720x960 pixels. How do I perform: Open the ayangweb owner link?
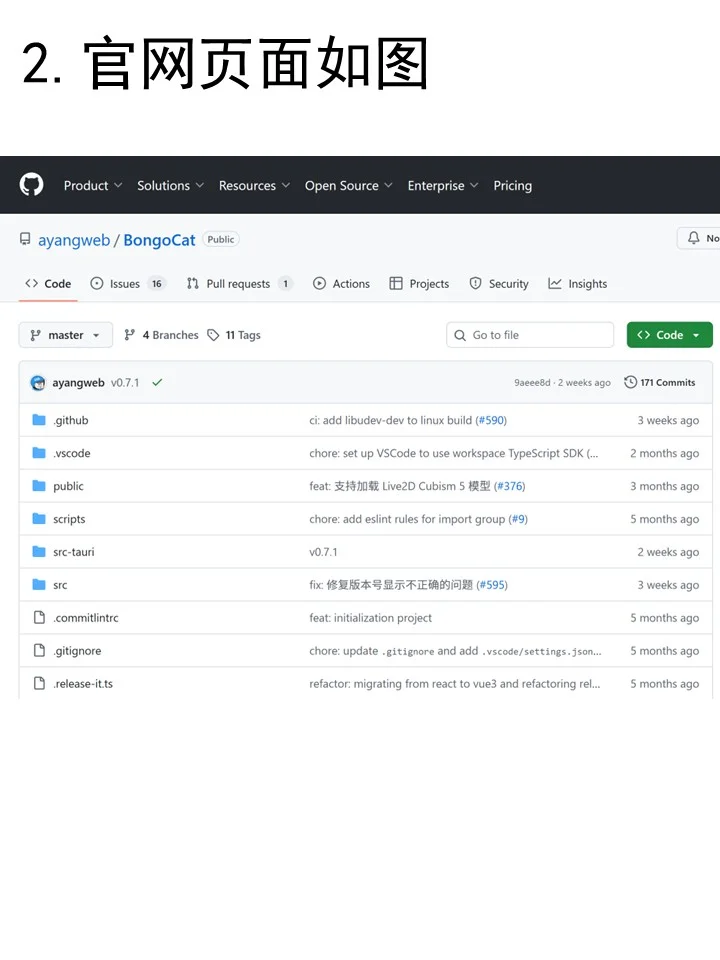click(74, 240)
